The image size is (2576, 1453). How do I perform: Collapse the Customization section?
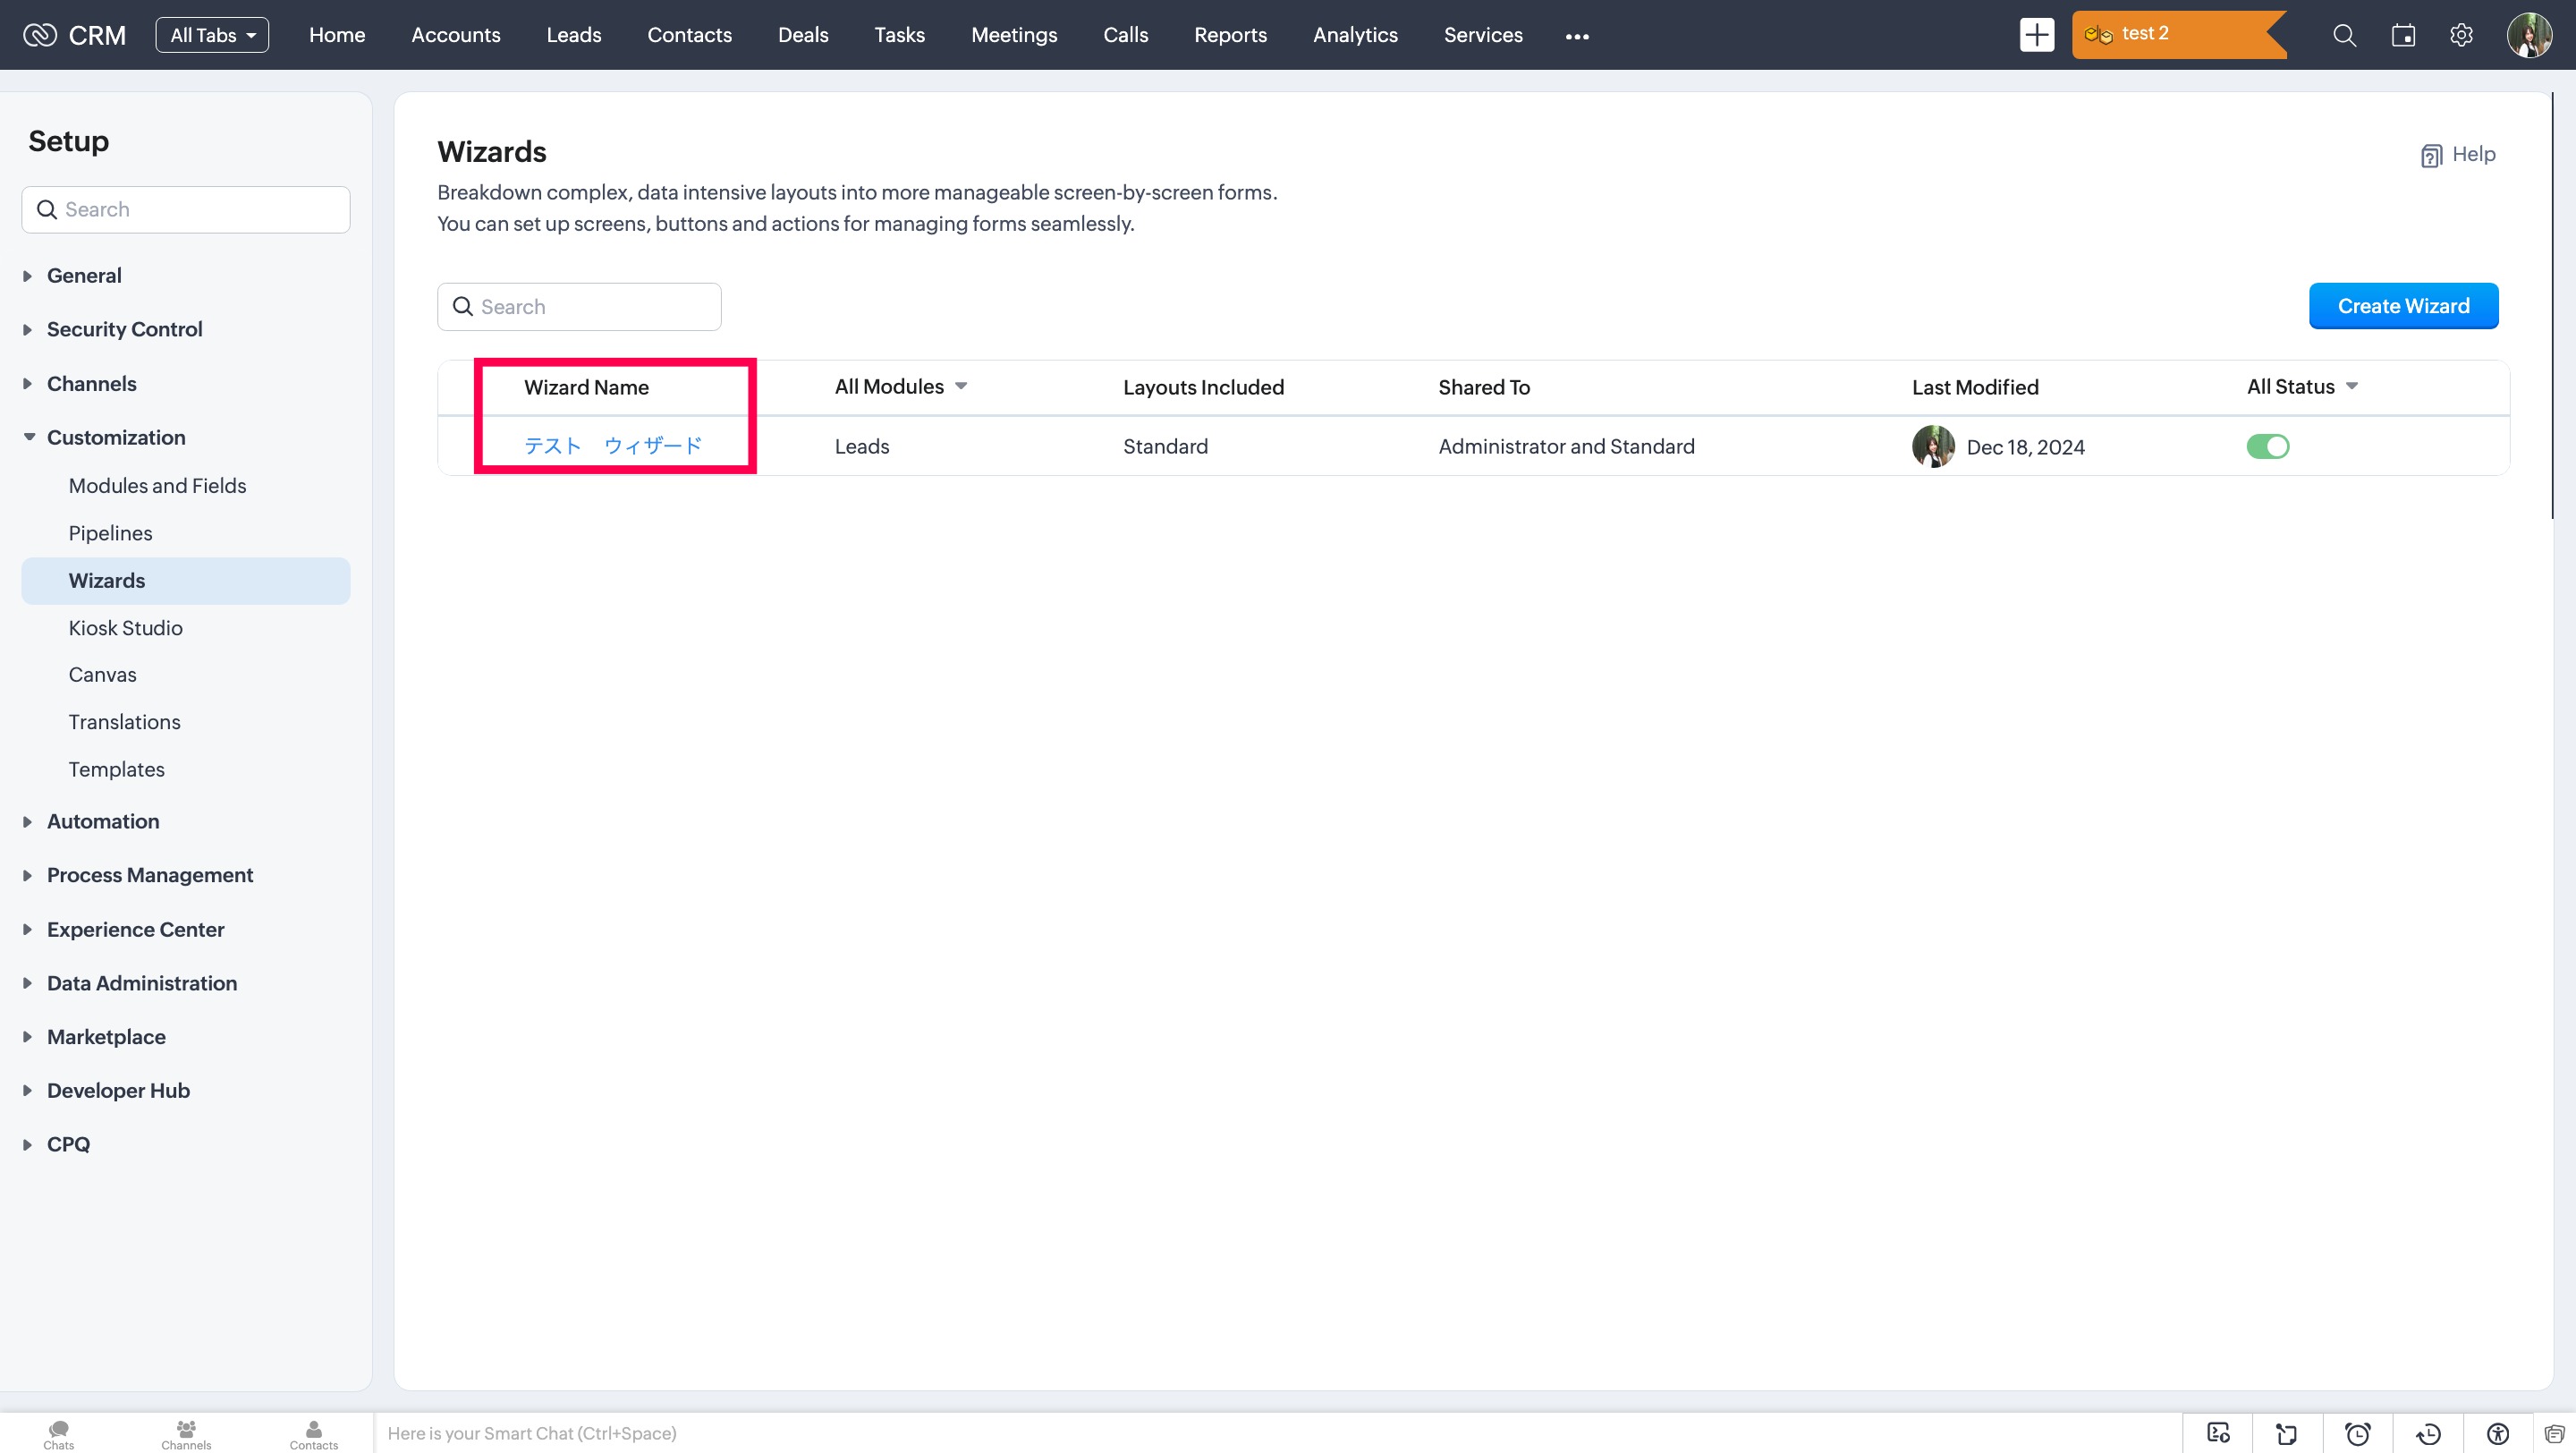tap(116, 437)
